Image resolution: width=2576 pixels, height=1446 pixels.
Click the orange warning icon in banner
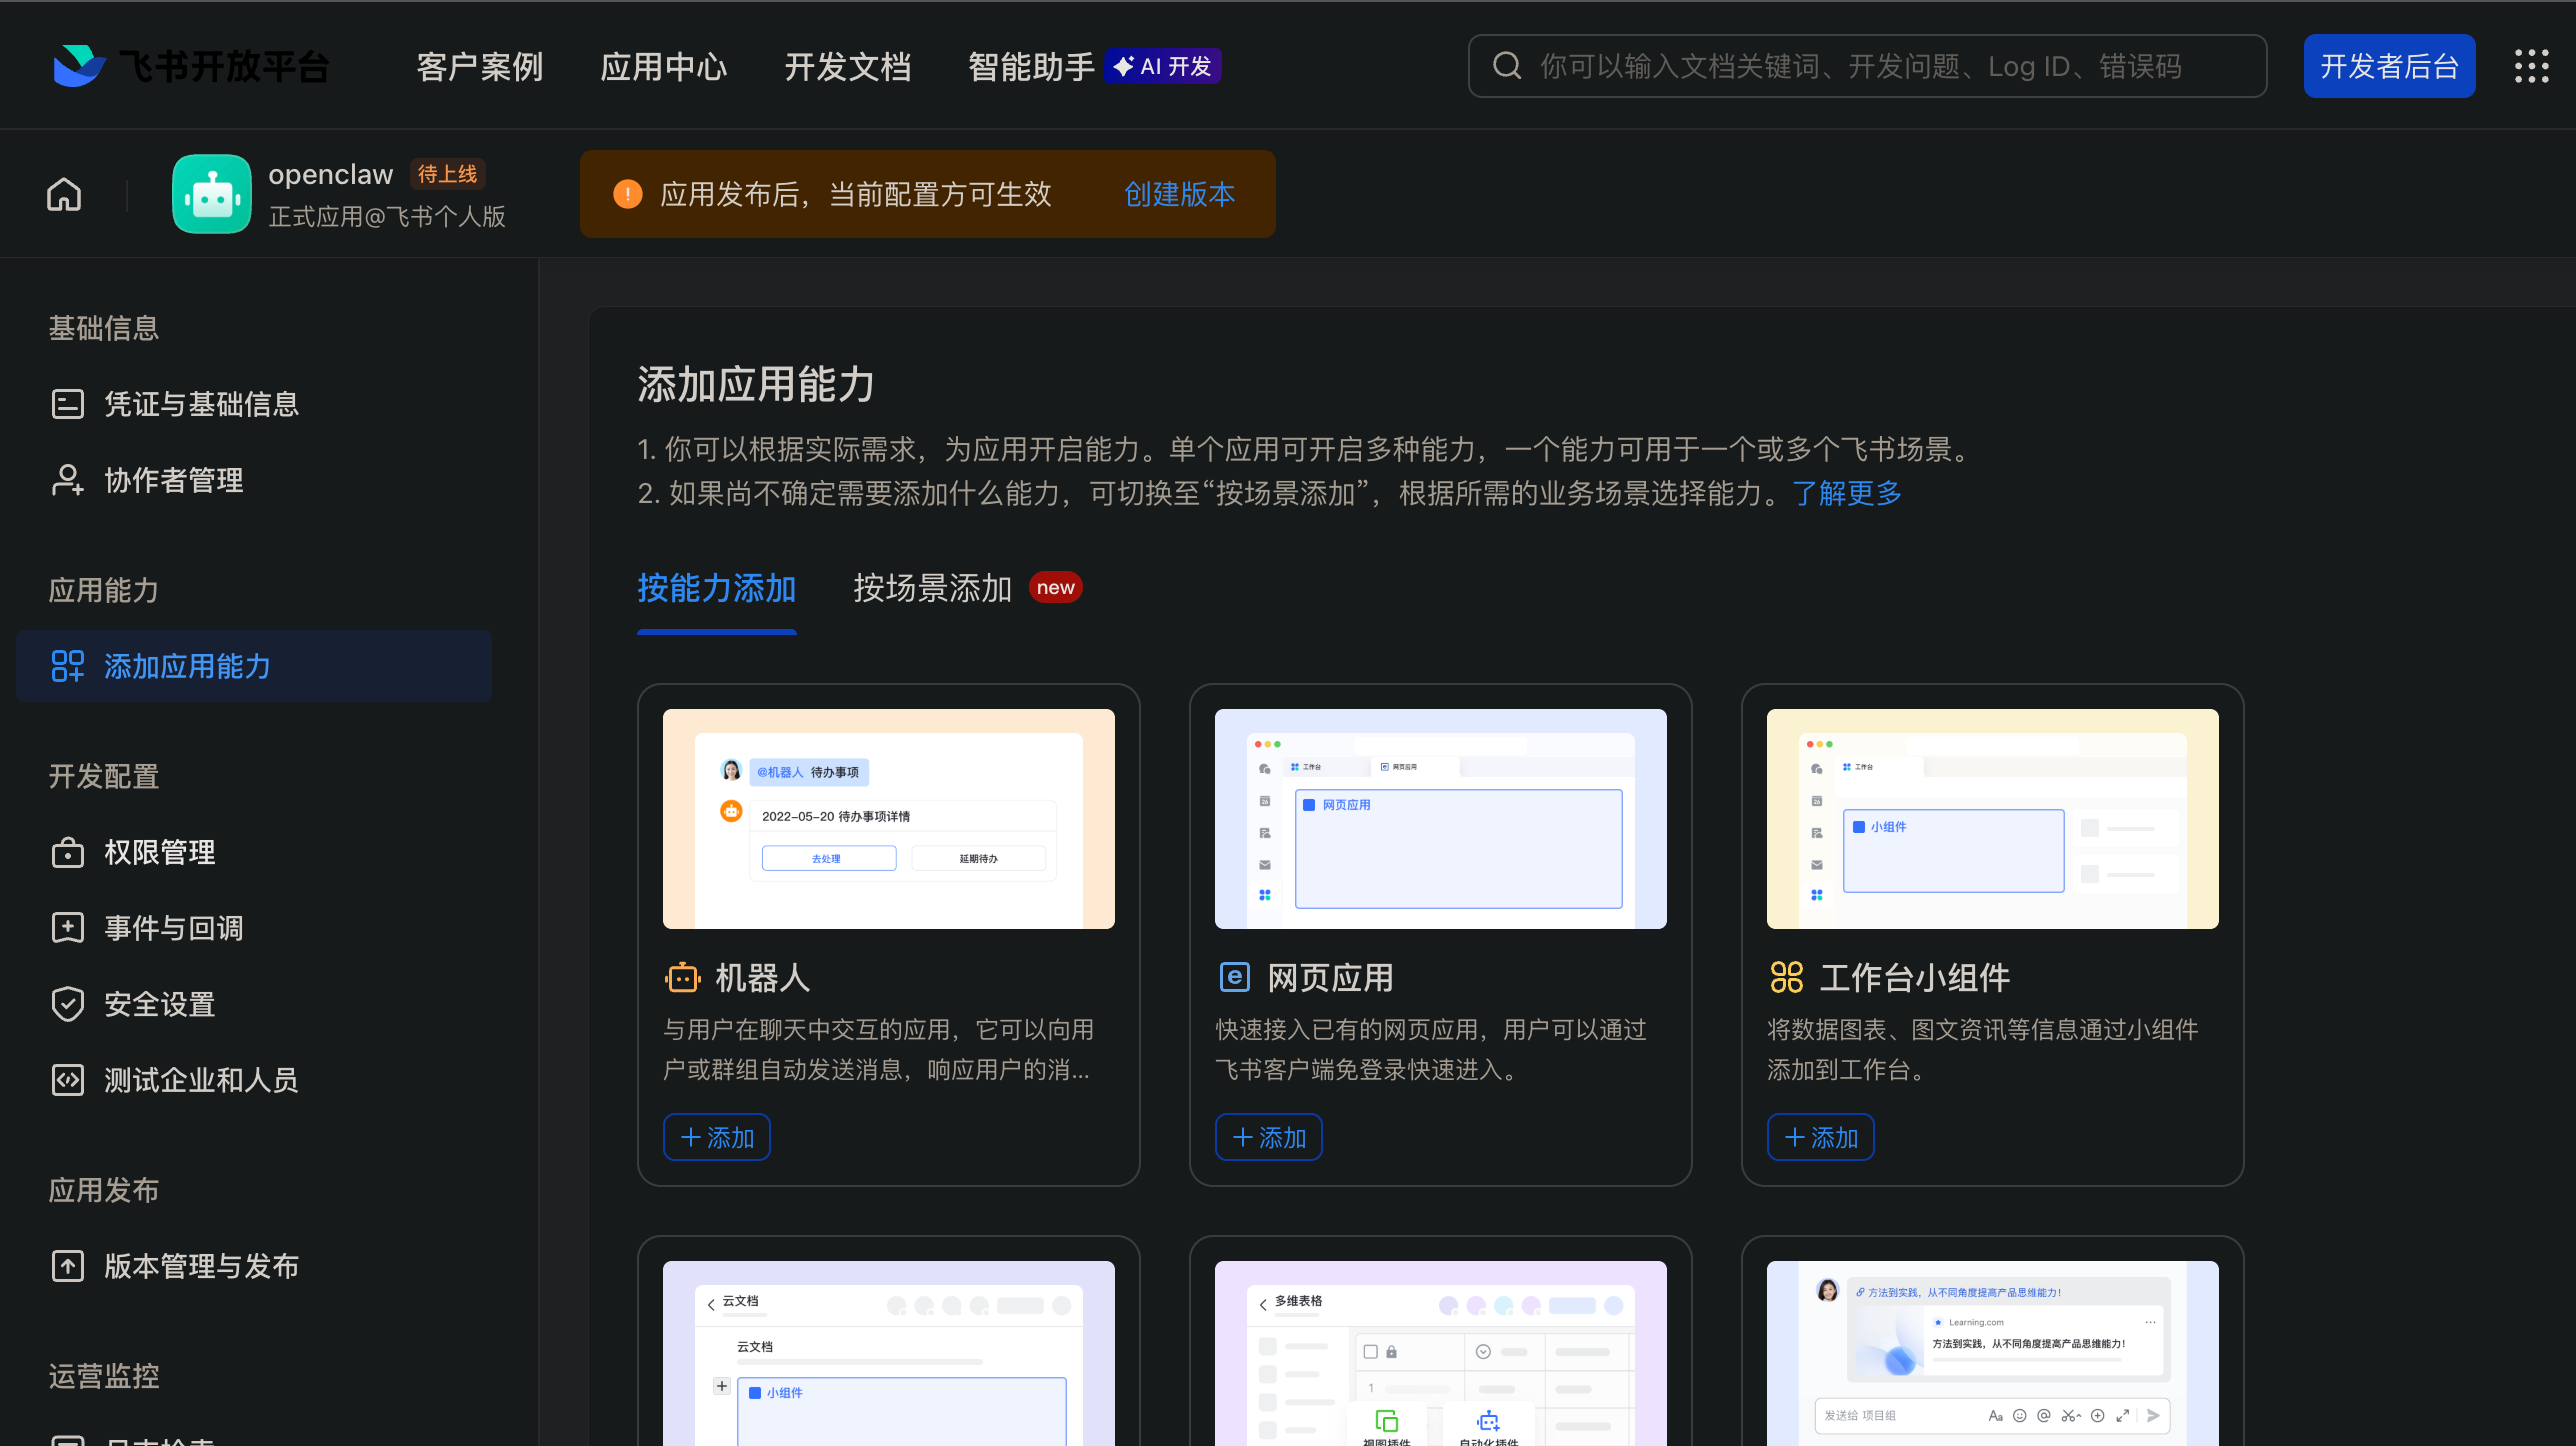click(627, 194)
